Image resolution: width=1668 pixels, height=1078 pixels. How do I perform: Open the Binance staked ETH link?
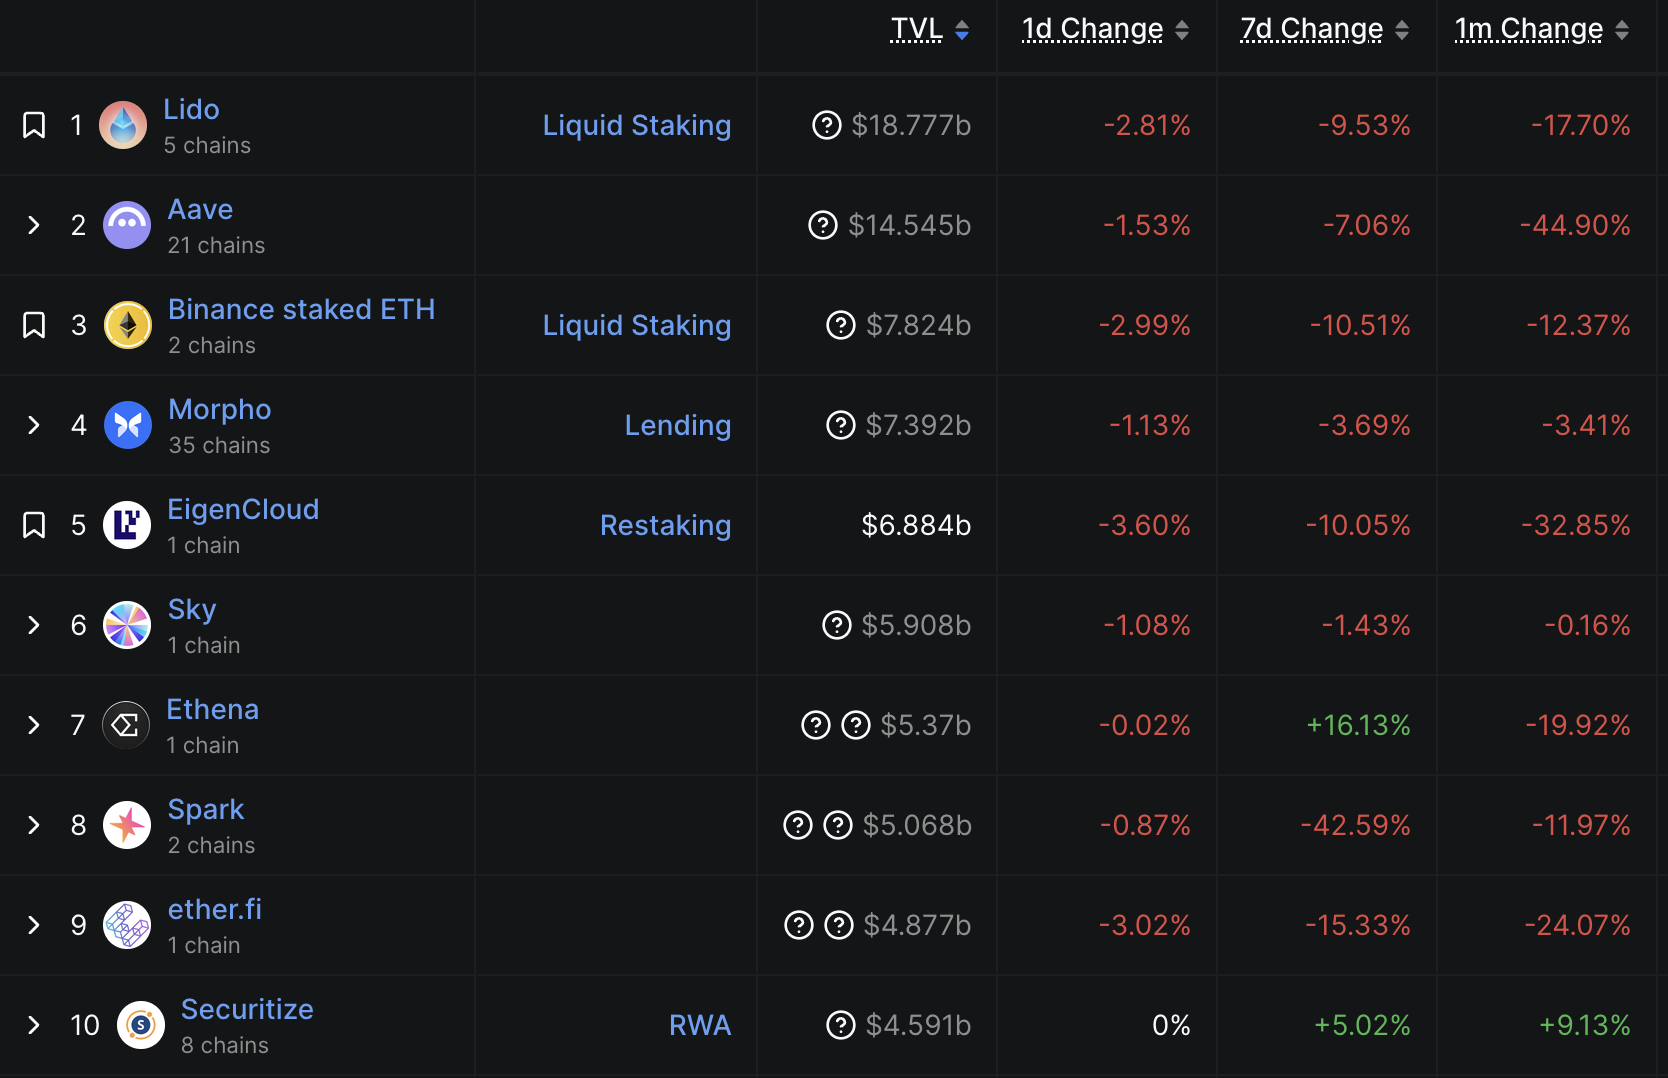click(301, 309)
